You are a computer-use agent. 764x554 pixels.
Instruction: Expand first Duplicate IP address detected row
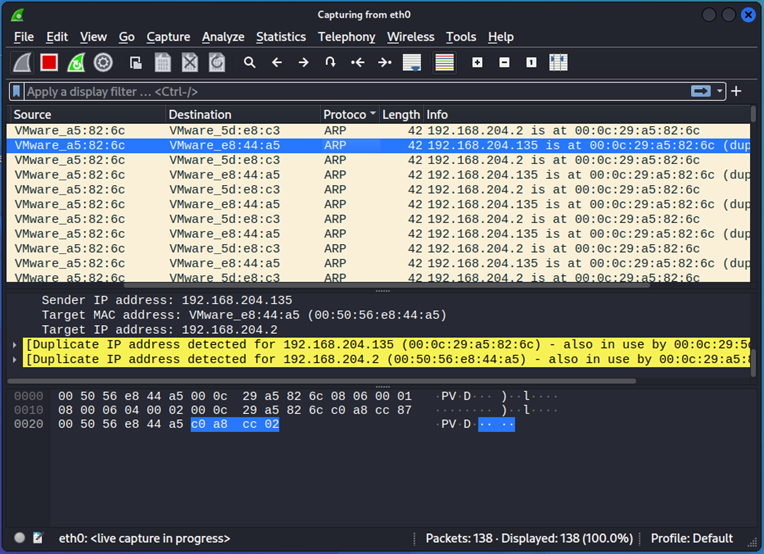[14, 344]
